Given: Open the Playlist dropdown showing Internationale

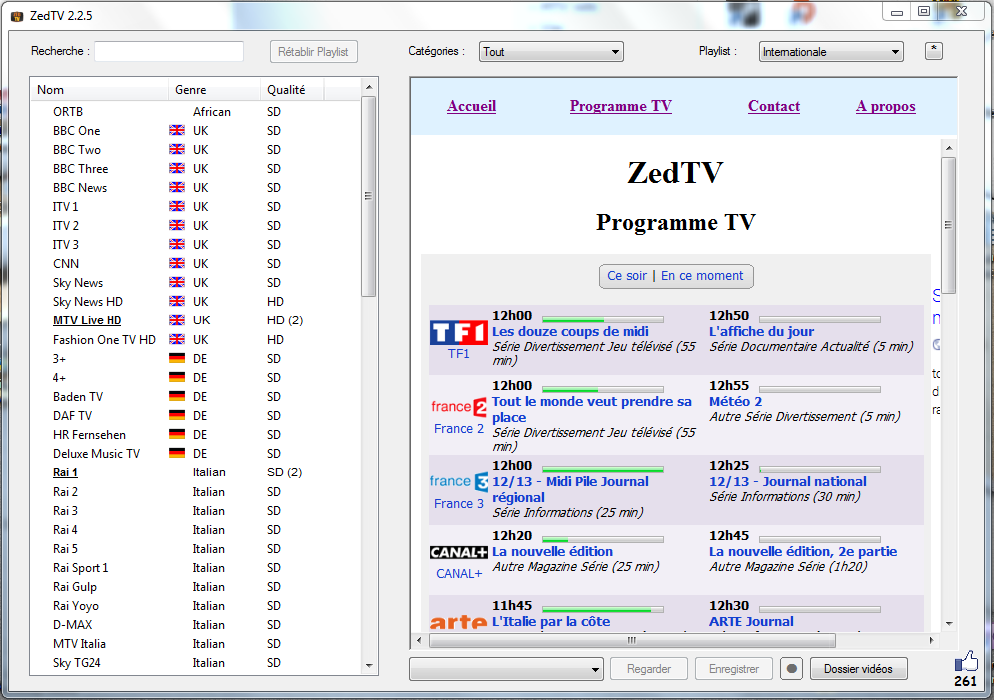Looking at the screenshot, I should click(830, 51).
